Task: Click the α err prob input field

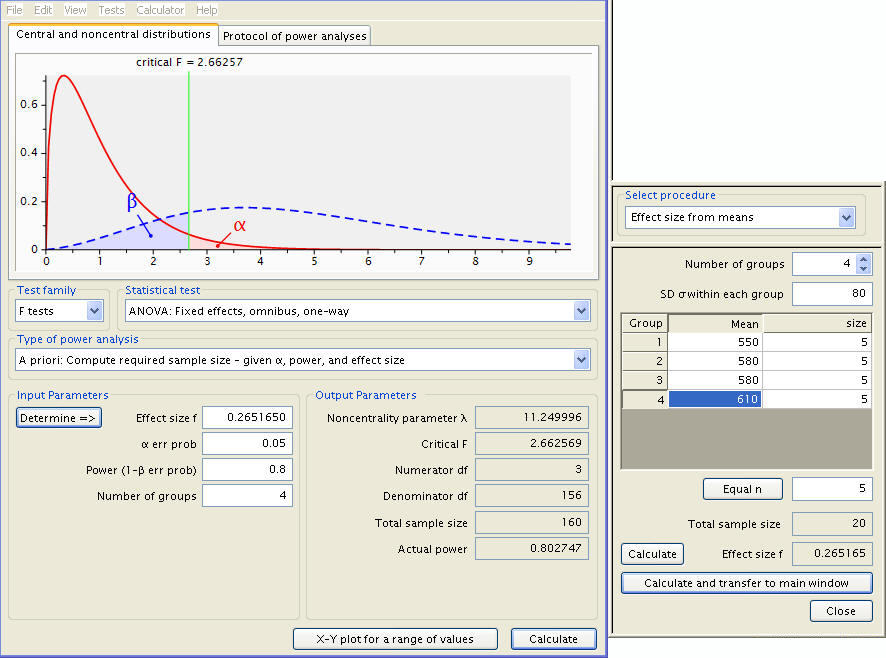Action: coord(246,443)
